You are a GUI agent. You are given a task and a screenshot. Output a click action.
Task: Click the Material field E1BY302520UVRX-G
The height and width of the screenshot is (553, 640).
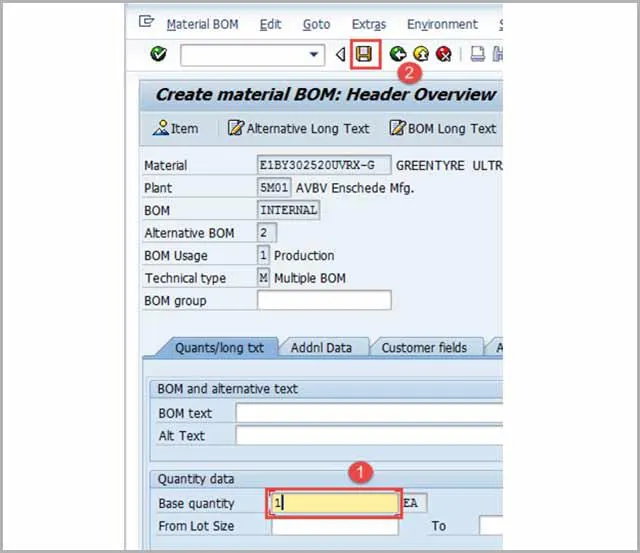pyautogui.click(x=324, y=165)
